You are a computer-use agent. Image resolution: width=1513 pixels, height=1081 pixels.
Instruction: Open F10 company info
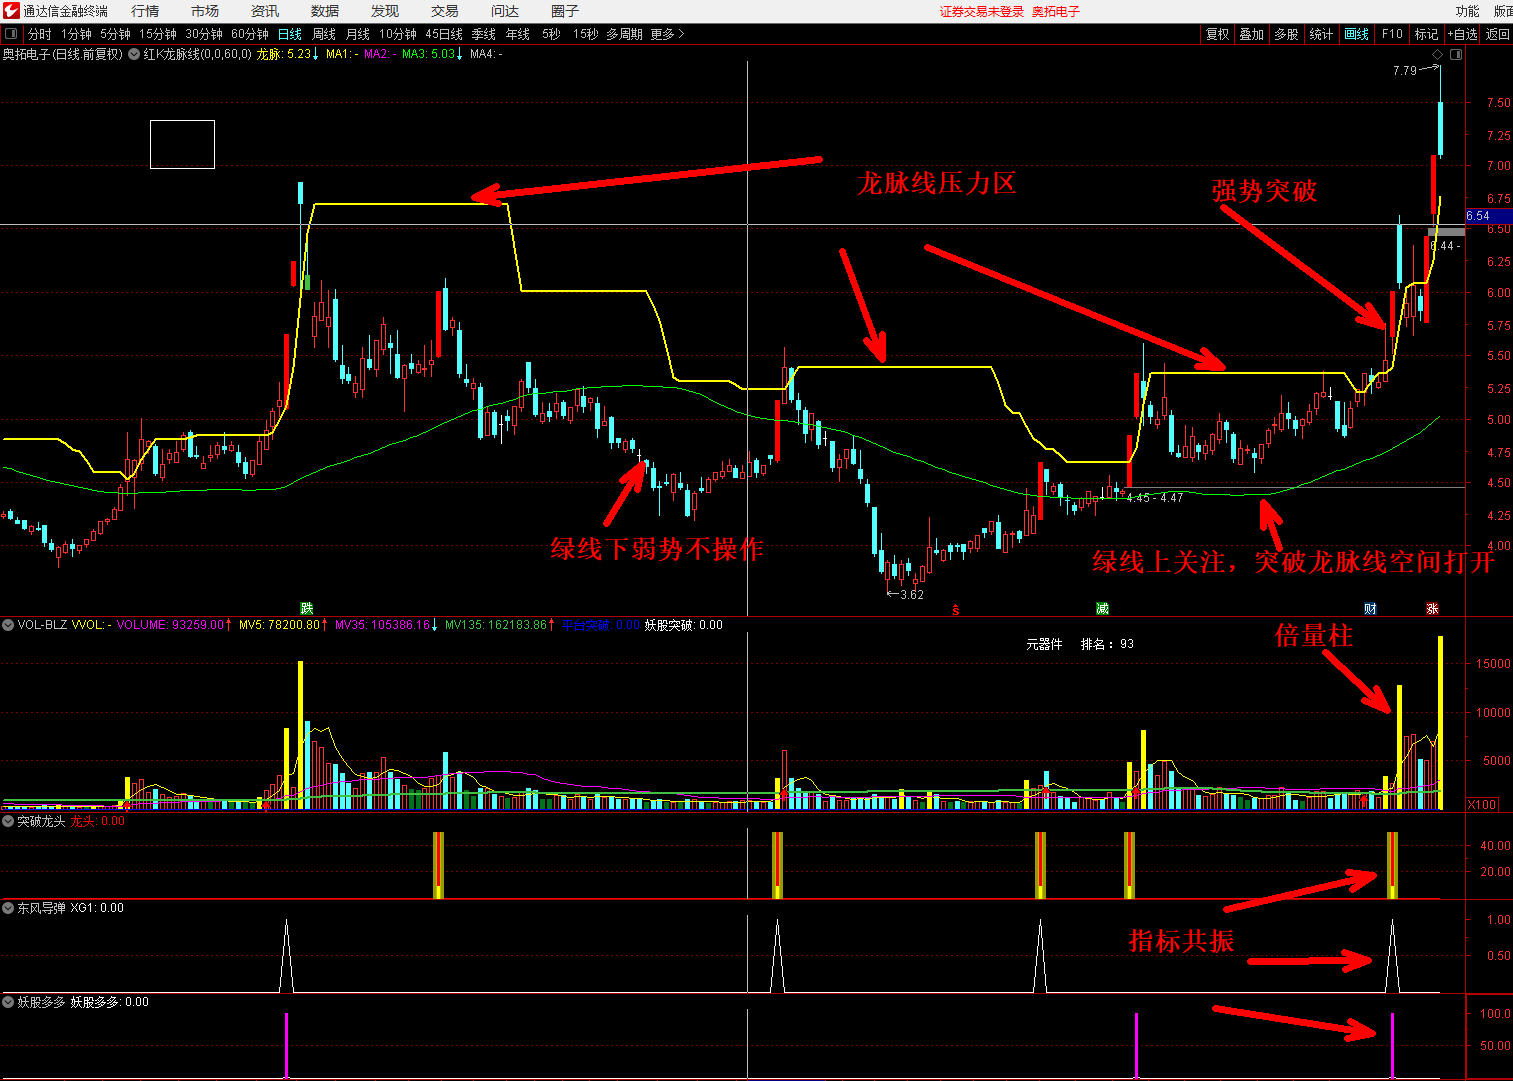1392,34
